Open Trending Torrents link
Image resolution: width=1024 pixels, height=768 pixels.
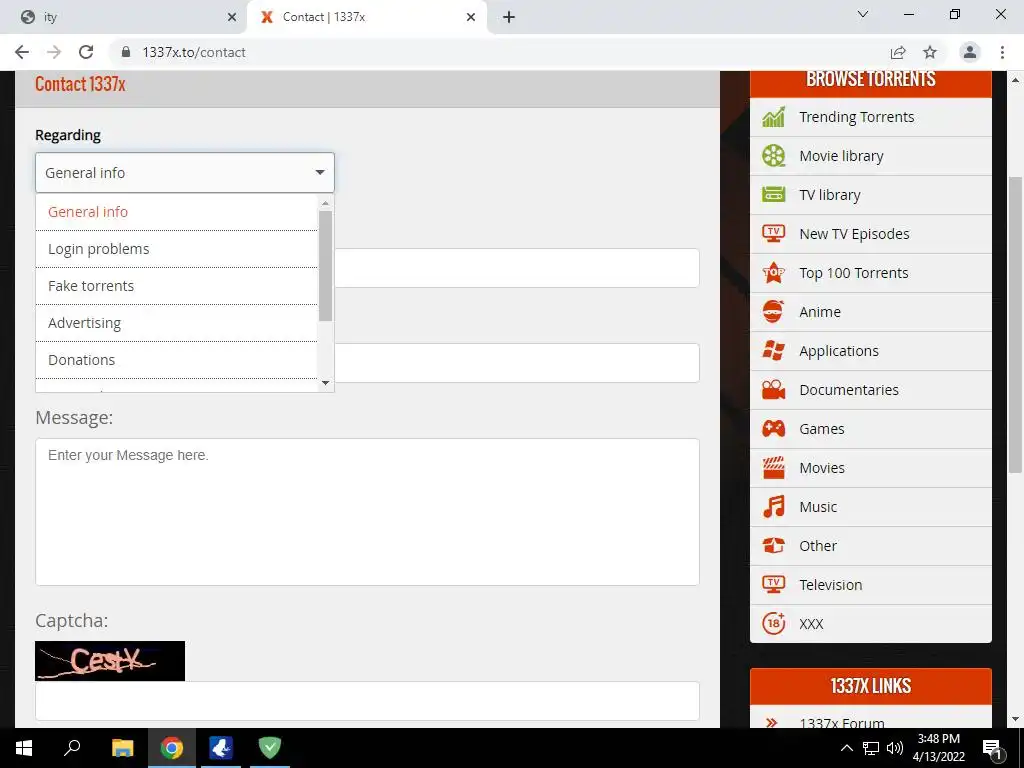click(x=856, y=117)
